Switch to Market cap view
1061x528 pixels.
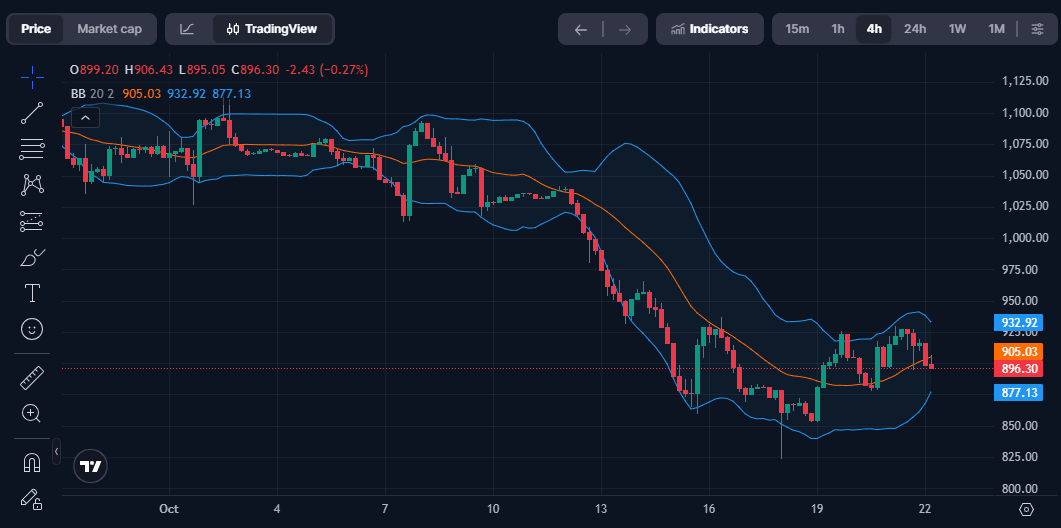110,29
